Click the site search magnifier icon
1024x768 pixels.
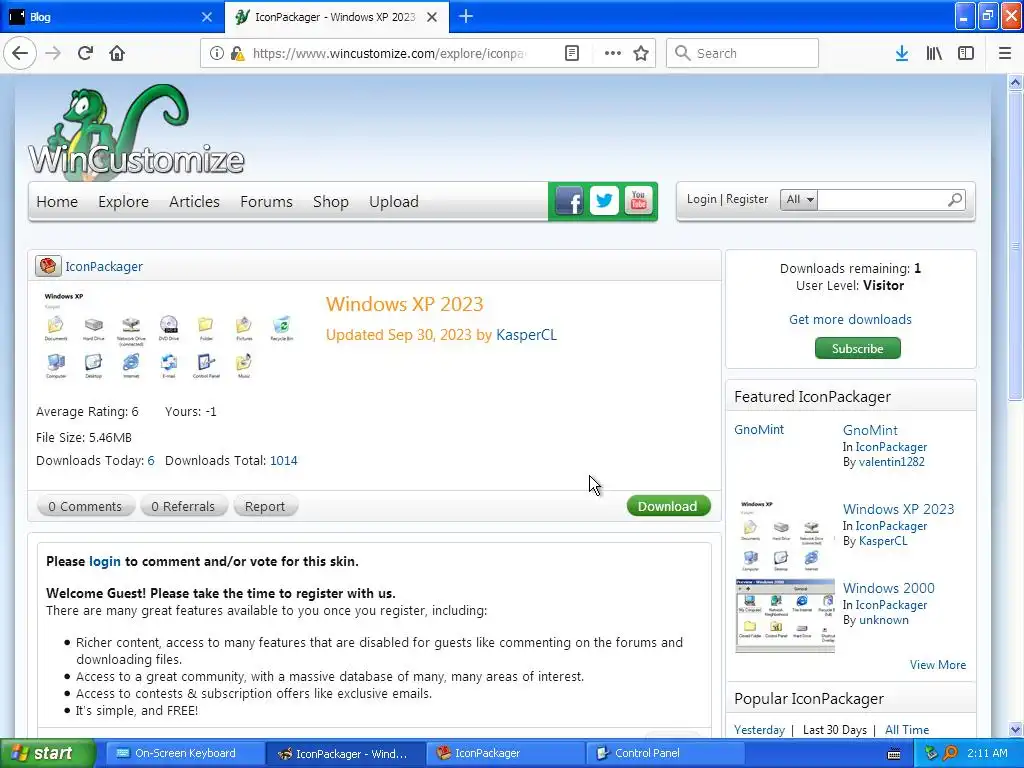(955, 199)
